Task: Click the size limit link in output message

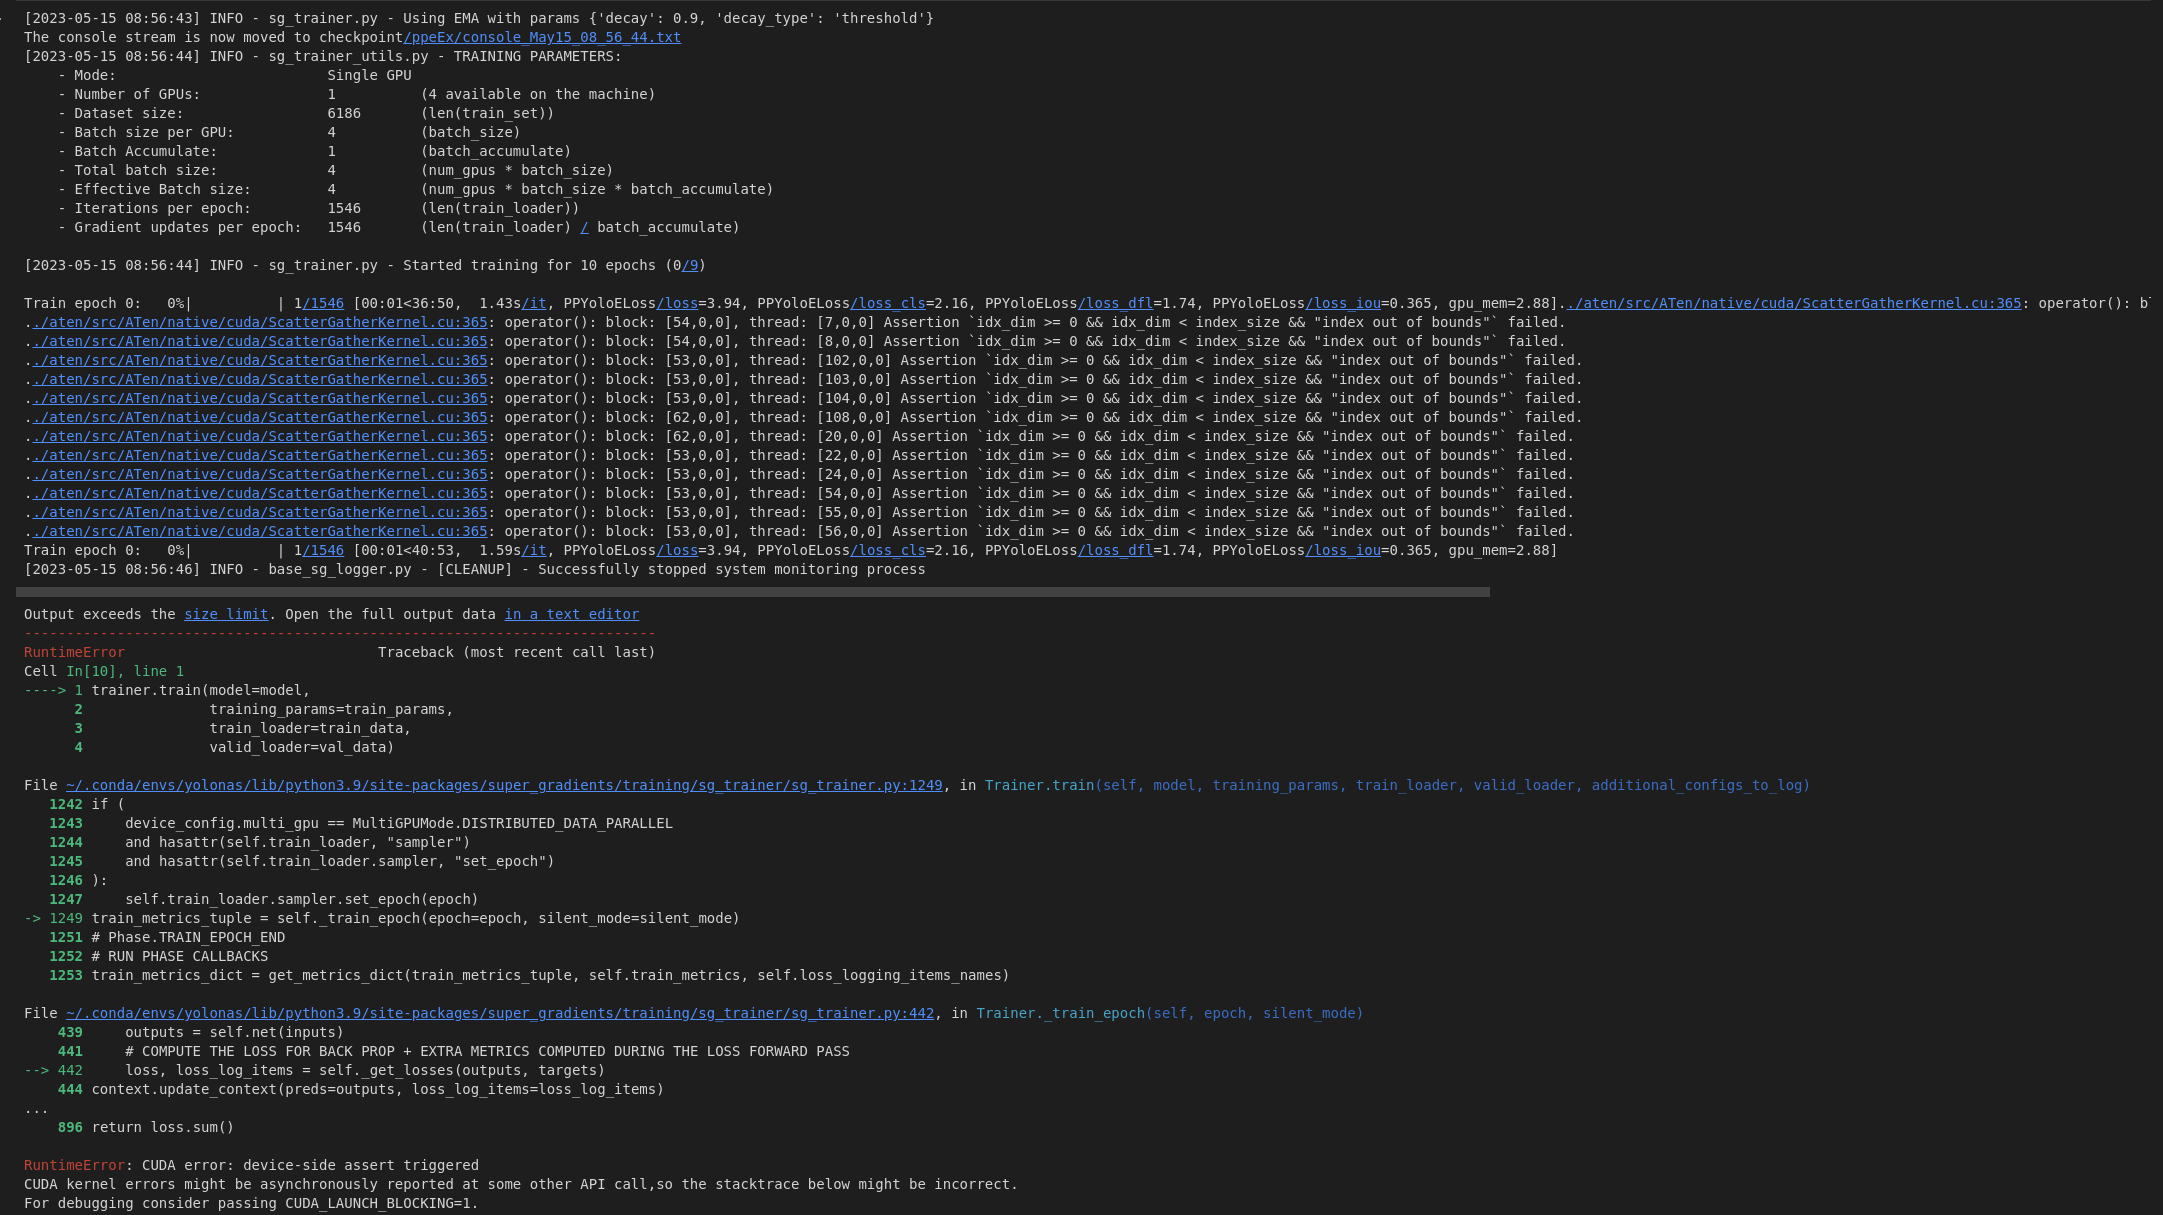Action: pyautogui.click(x=226, y=614)
